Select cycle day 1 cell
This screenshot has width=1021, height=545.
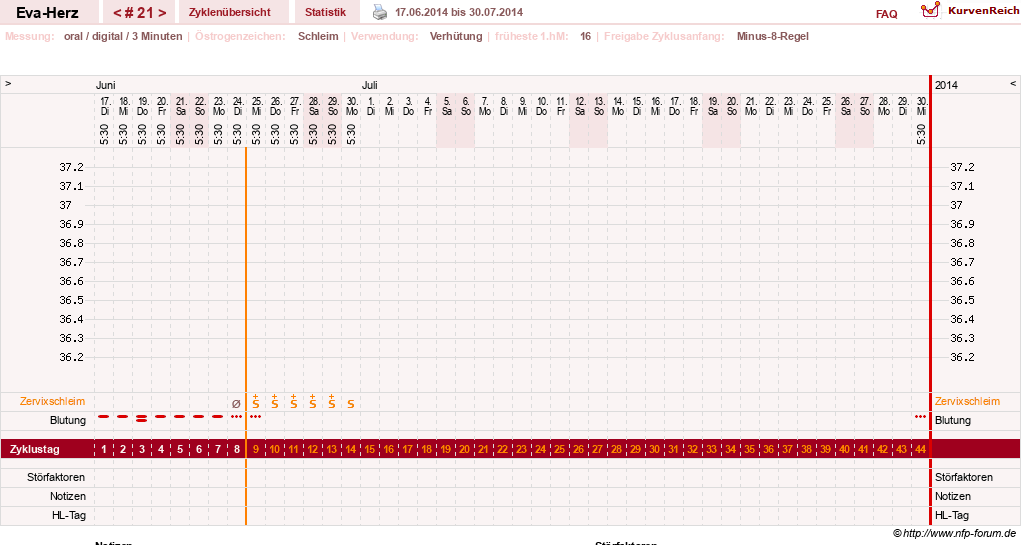tap(104, 449)
